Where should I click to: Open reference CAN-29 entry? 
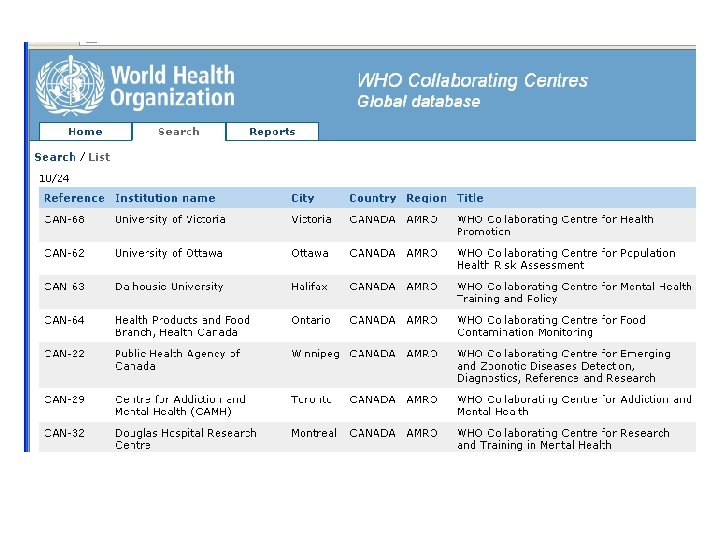click(x=64, y=399)
